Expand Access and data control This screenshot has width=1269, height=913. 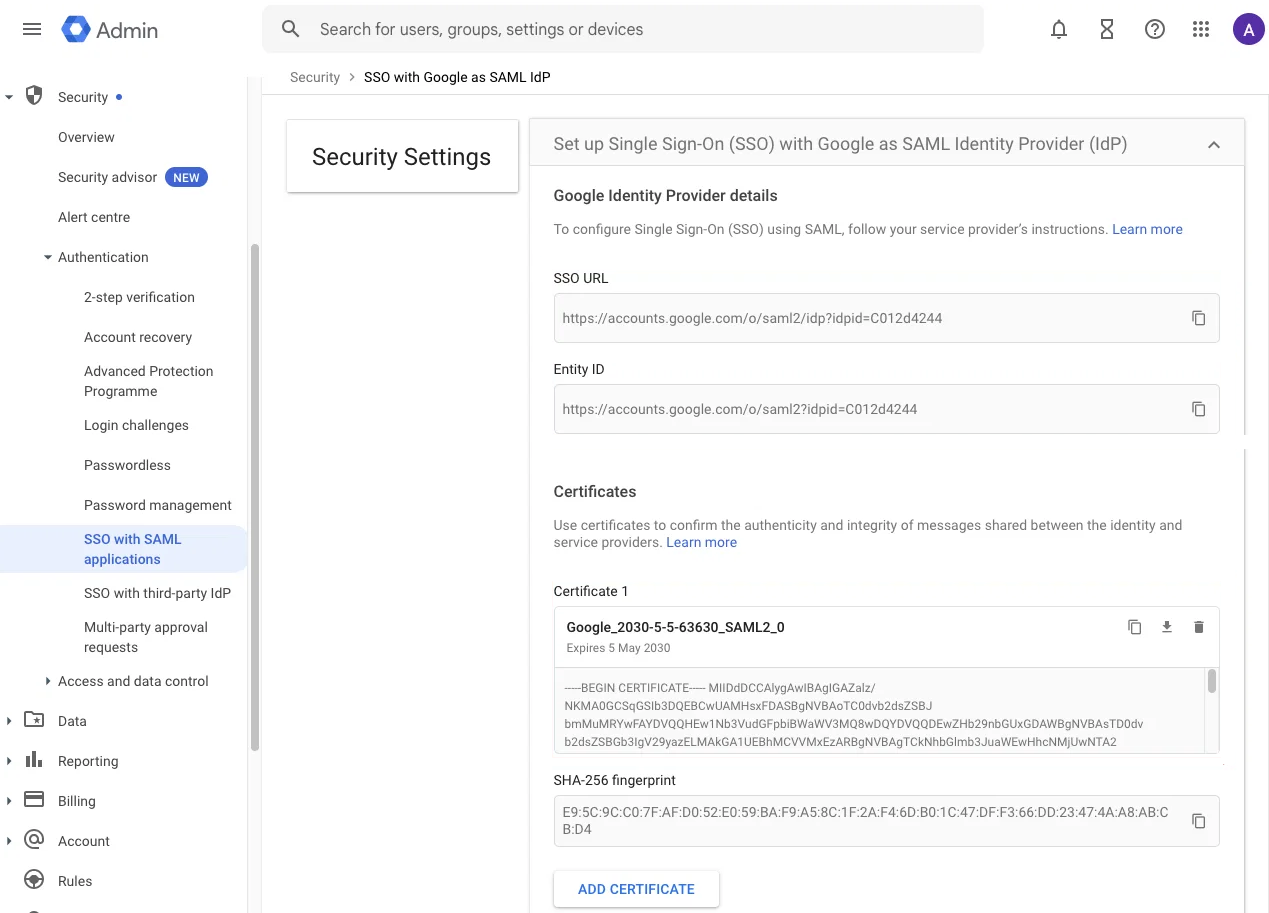(x=47, y=681)
